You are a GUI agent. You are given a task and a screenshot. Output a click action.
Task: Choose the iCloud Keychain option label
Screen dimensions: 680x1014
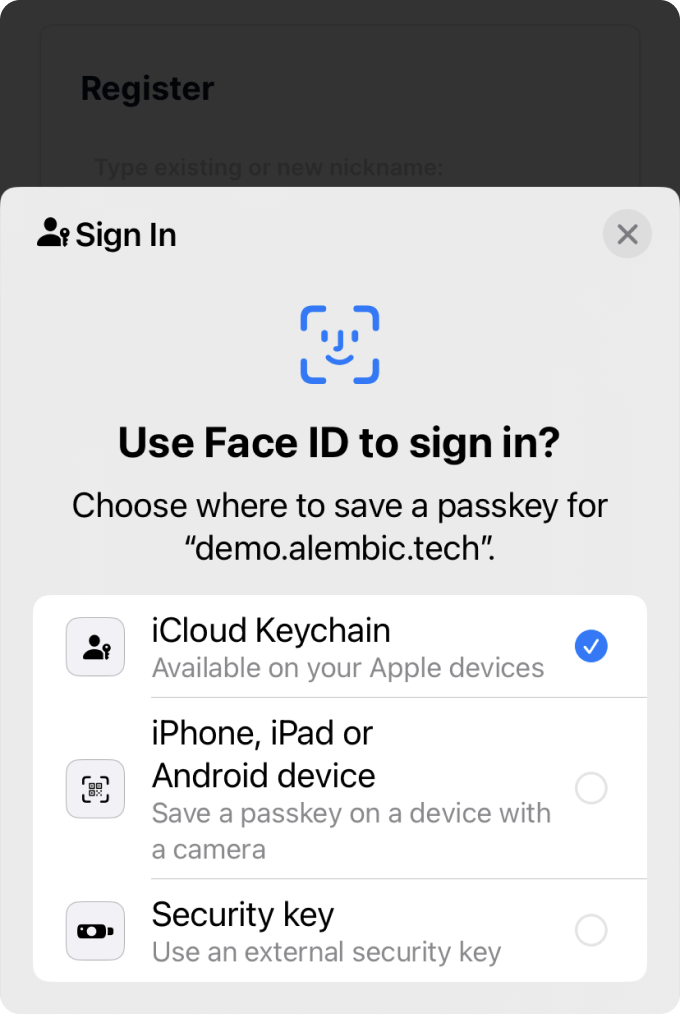tap(271, 631)
